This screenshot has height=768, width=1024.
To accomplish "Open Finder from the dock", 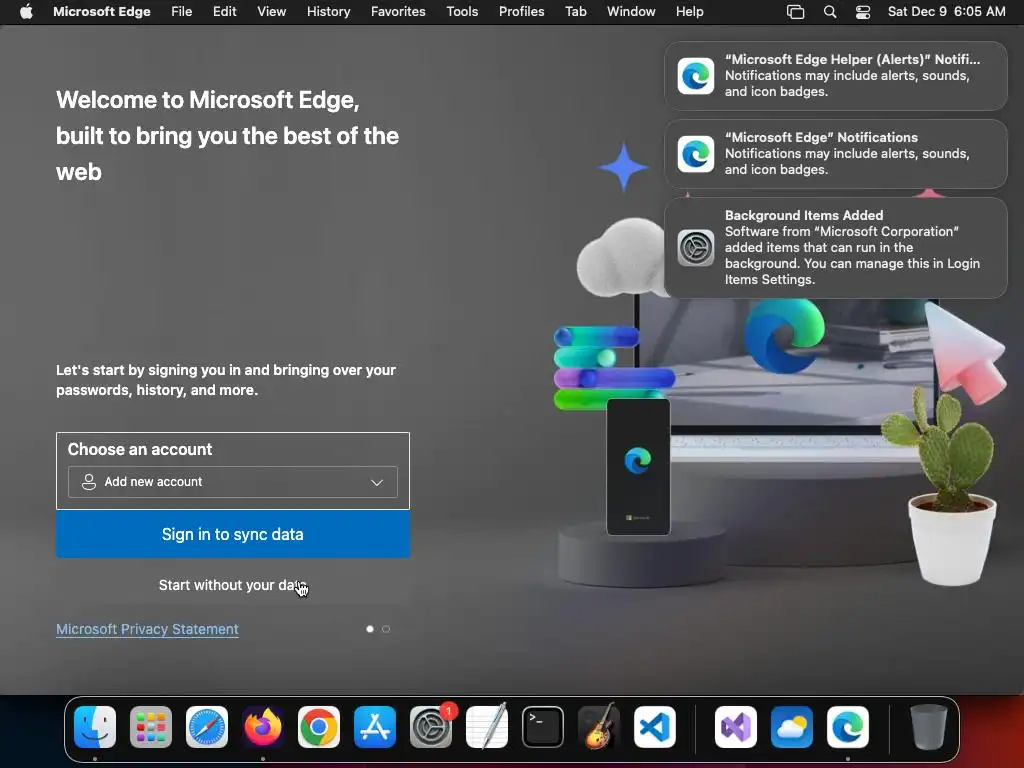I will pos(95,727).
